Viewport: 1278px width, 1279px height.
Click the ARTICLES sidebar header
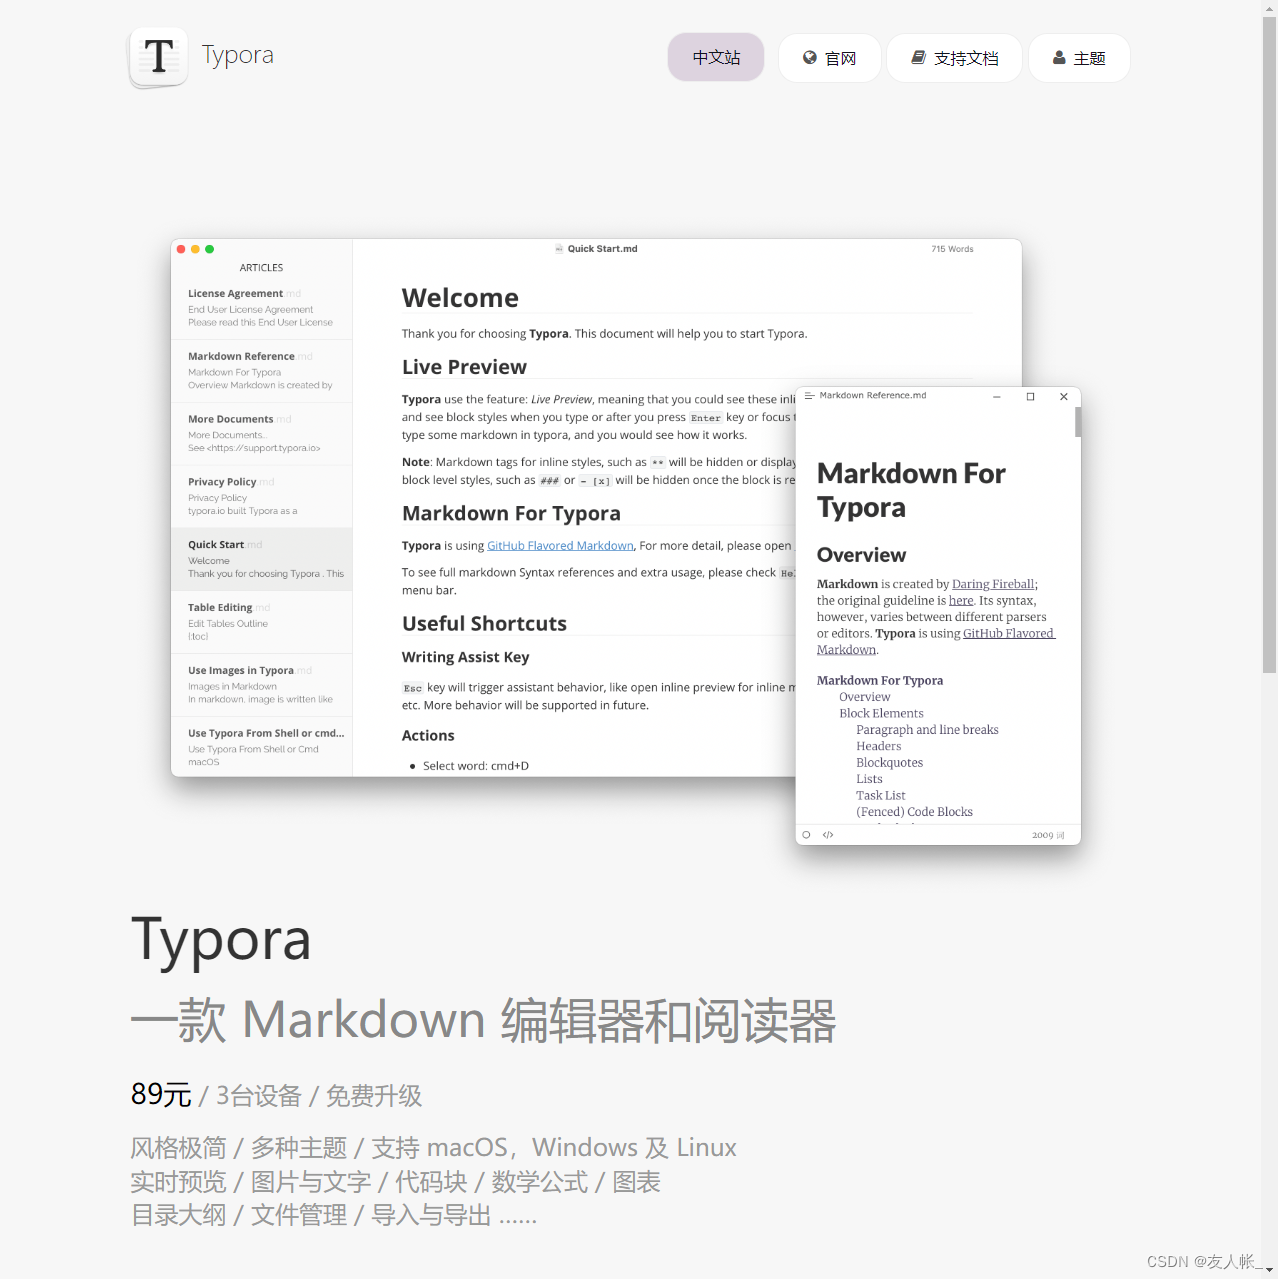pos(261,268)
